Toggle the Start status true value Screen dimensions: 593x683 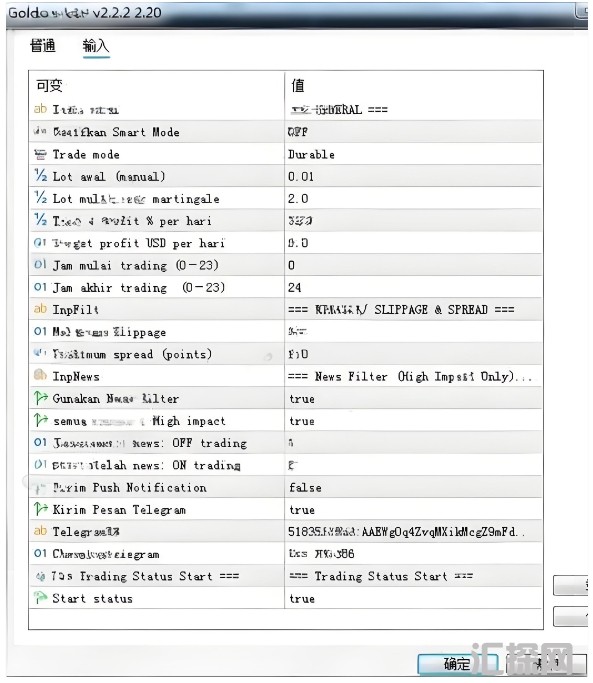point(413,598)
